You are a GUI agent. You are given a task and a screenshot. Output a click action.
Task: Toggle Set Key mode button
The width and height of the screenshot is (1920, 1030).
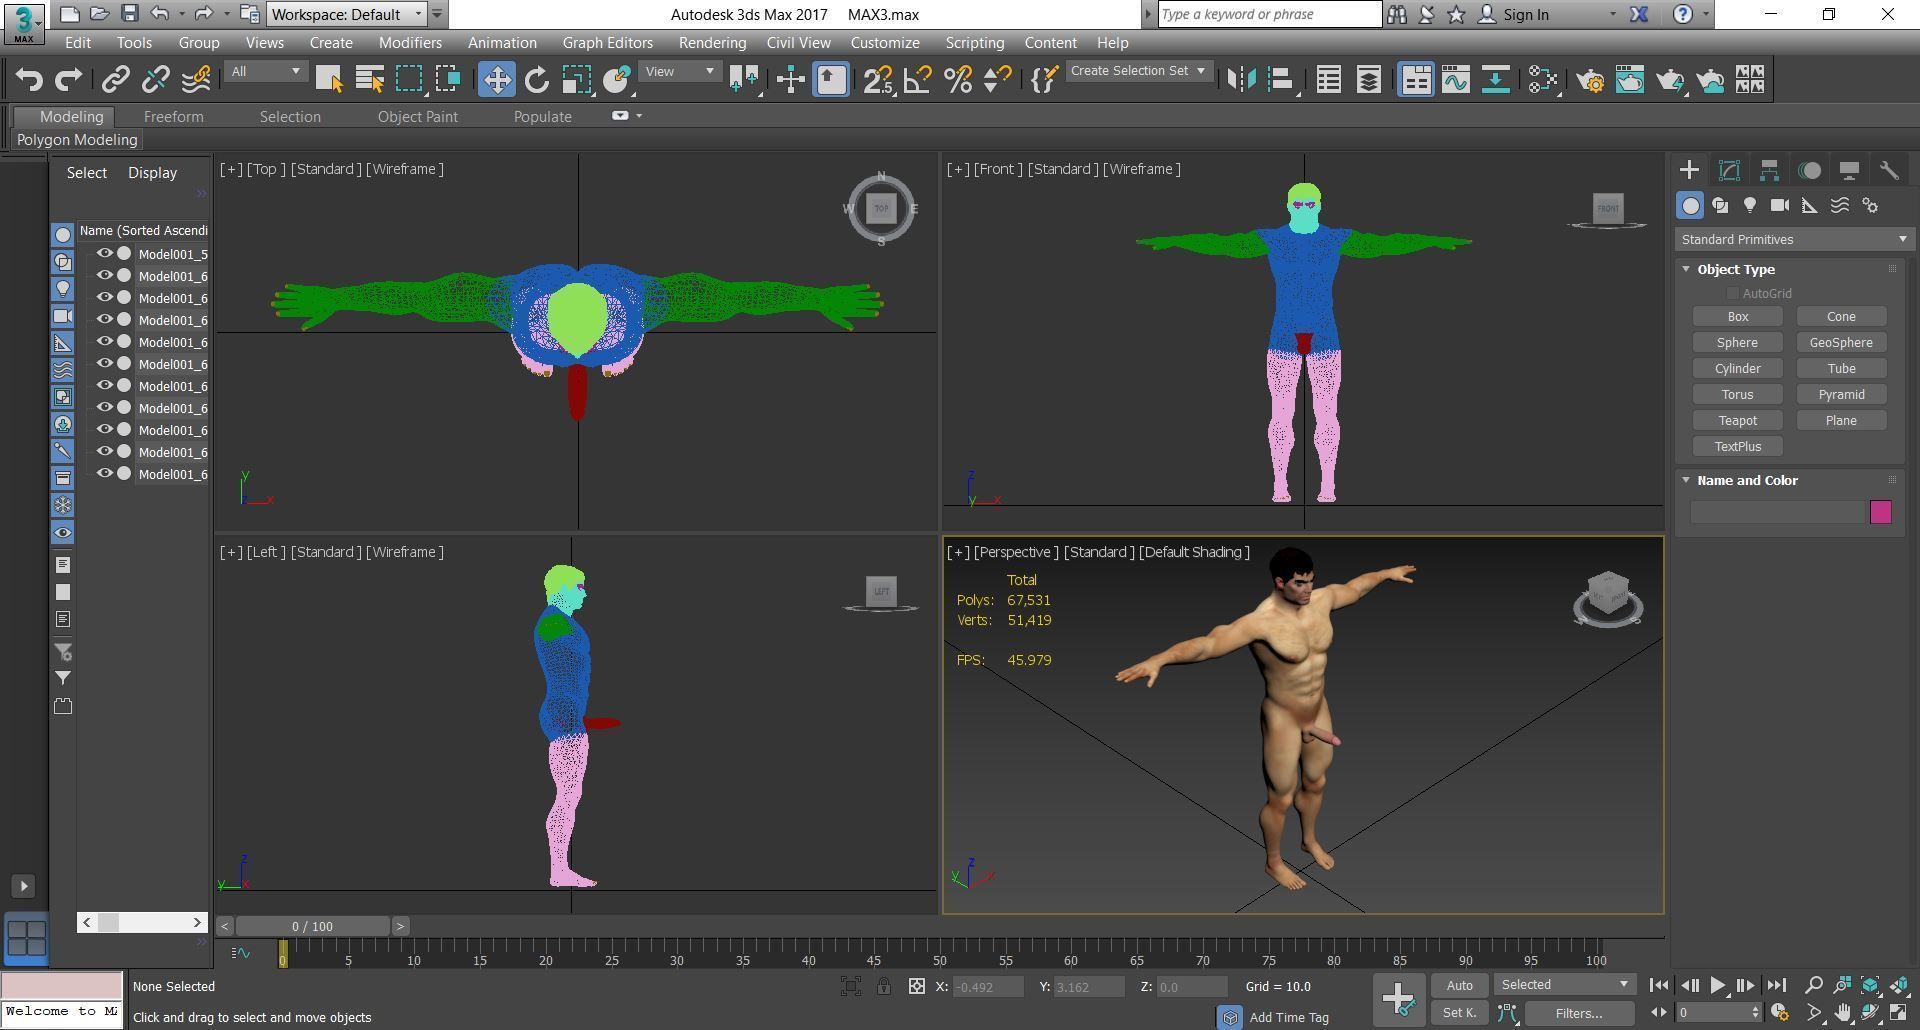pos(1459,1013)
